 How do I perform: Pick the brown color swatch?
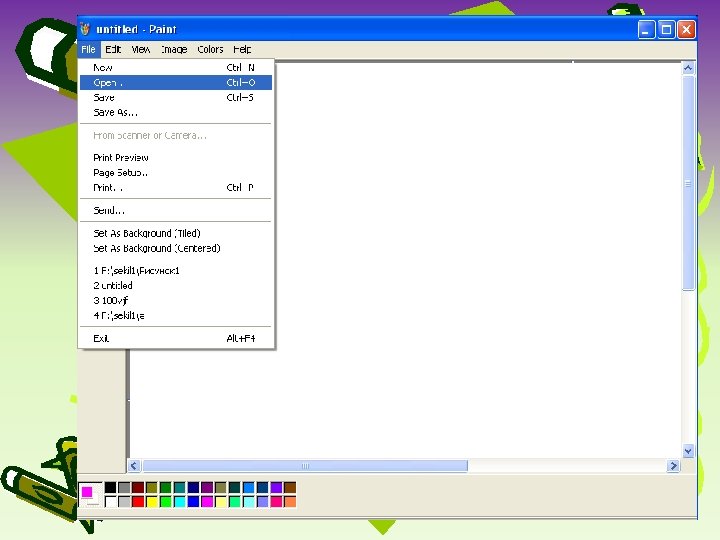click(290, 487)
